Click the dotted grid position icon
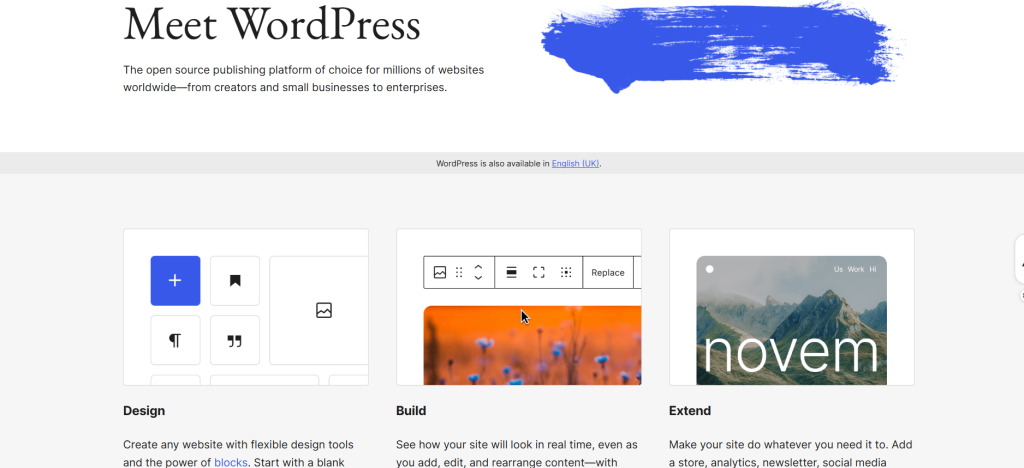This screenshot has height=468, width=1024. tap(566, 272)
